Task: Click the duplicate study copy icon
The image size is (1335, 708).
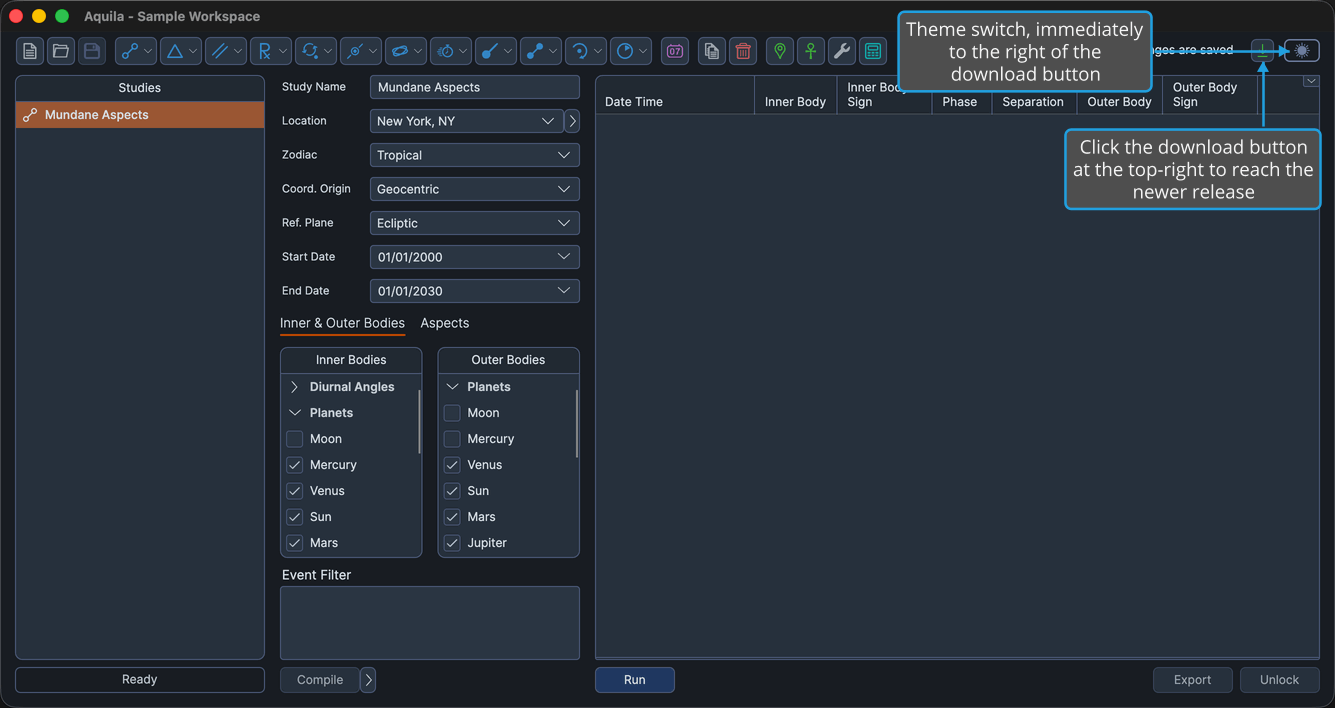Action: (711, 51)
